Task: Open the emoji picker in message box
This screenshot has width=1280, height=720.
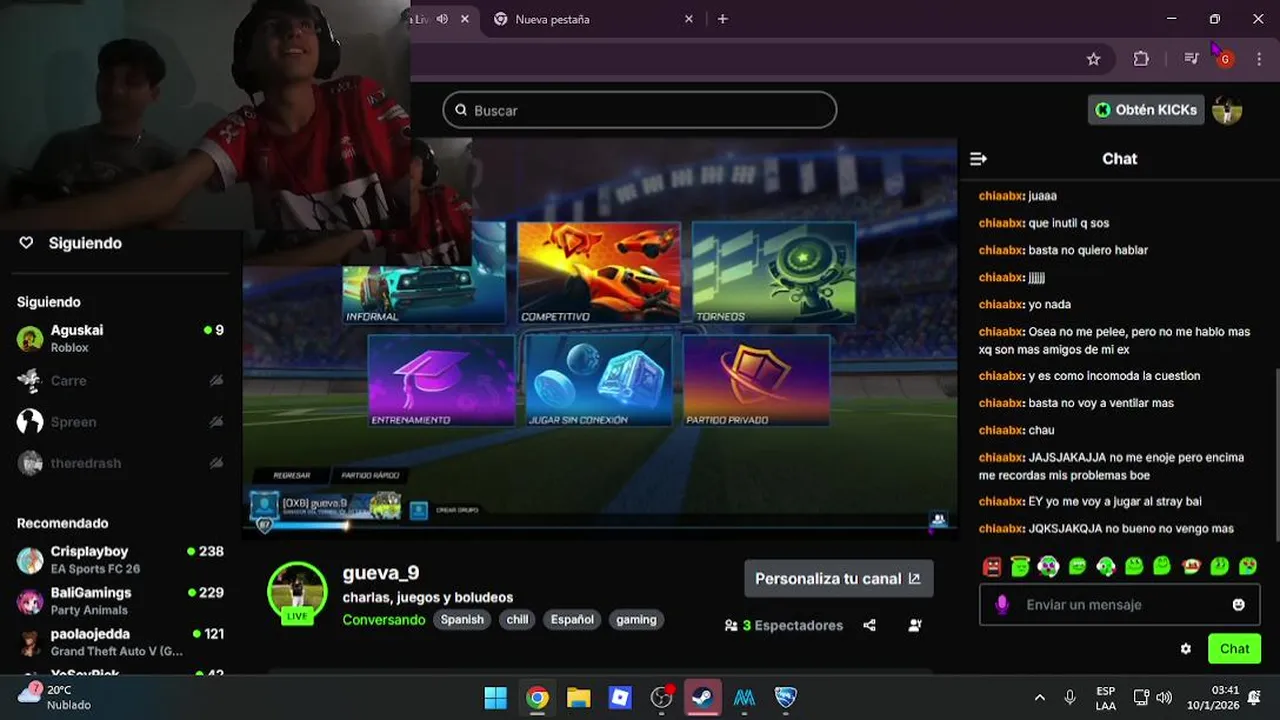Action: pyautogui.click(x=1239, y=605)
